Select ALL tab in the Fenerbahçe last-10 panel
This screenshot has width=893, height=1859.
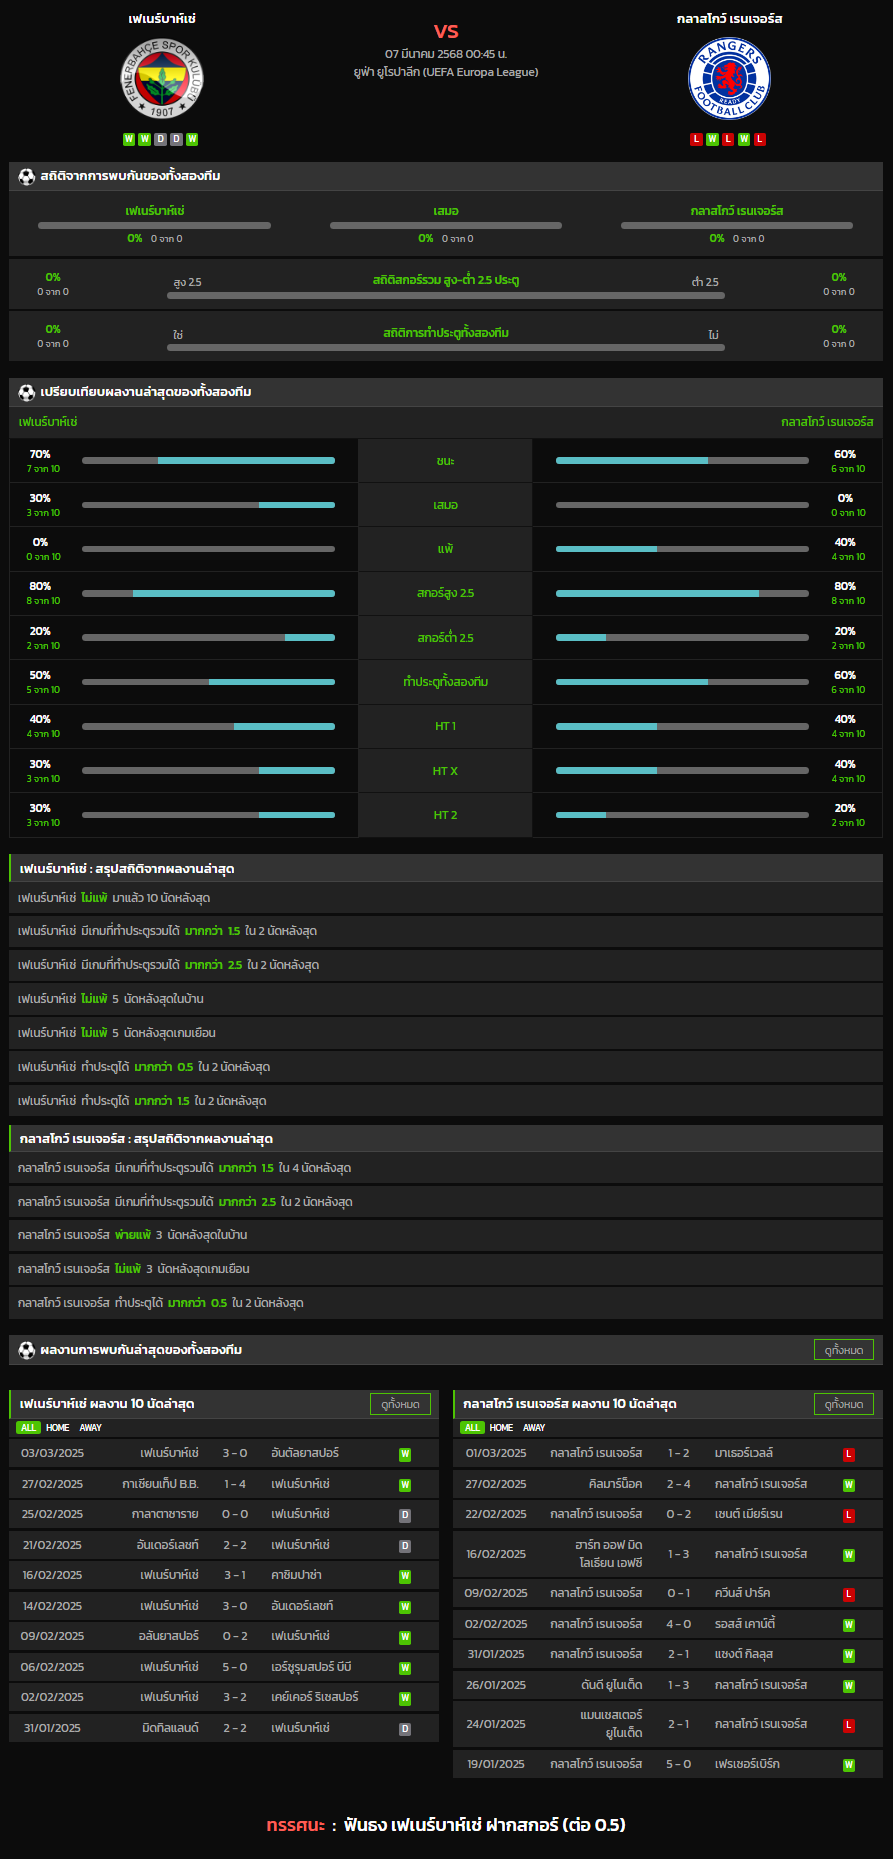point(28,1428)
